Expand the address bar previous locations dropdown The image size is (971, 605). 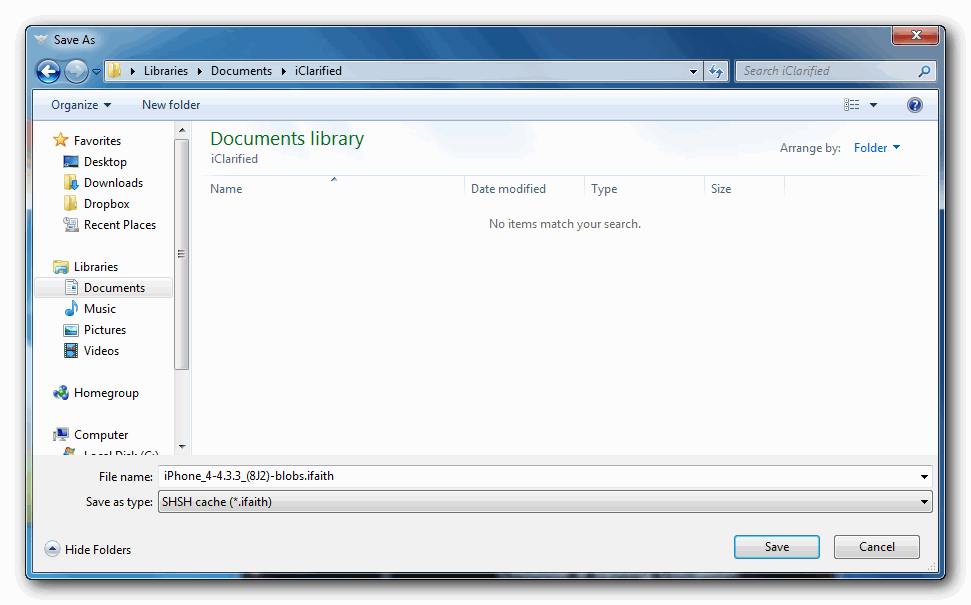694,71
